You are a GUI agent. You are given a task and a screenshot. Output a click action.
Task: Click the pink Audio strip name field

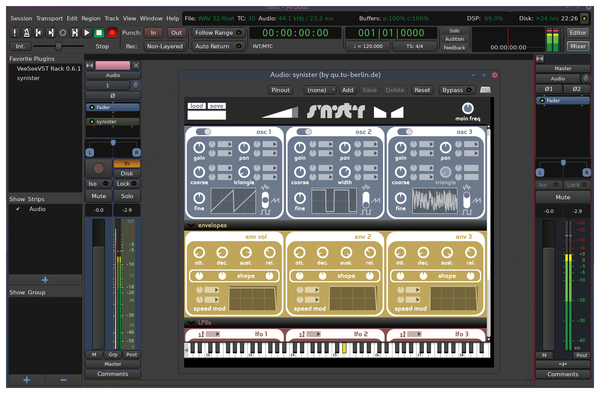[112, 65]
